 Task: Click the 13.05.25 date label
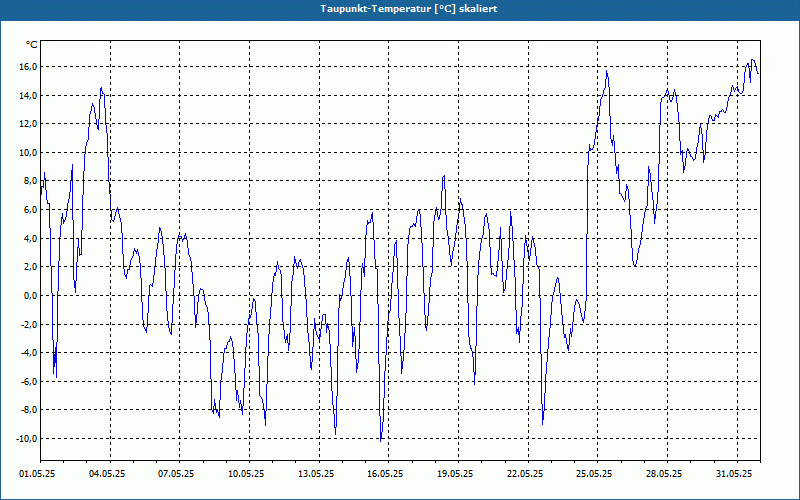pyautogui.click(x=316, y=474)
